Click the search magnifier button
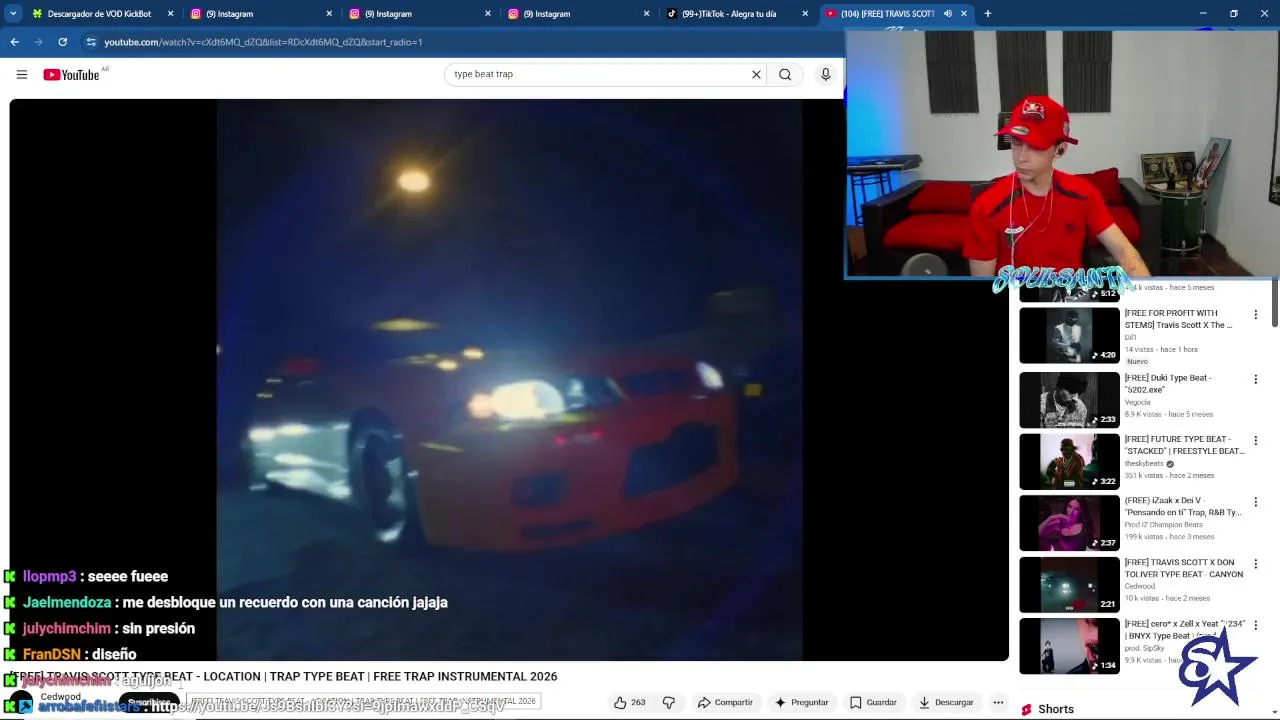The image size is (1280, 720). coord(785,74)
